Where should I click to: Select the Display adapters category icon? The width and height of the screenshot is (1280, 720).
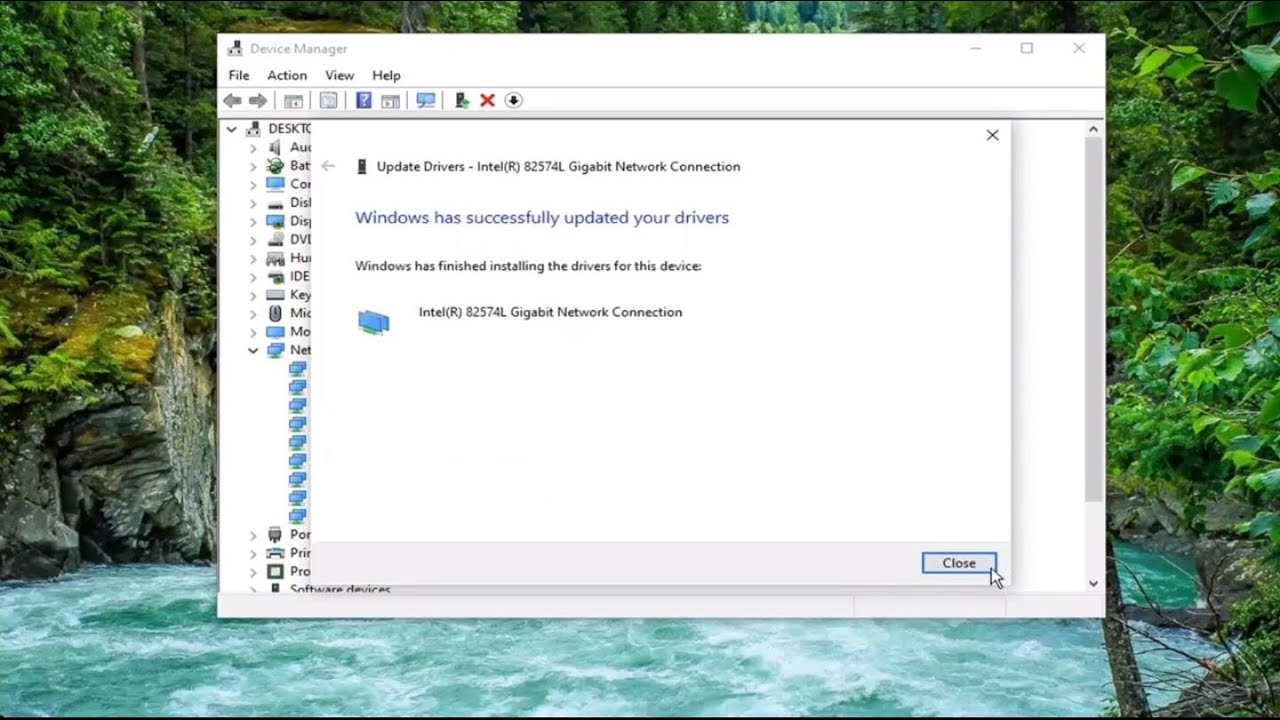click(275, 221)
